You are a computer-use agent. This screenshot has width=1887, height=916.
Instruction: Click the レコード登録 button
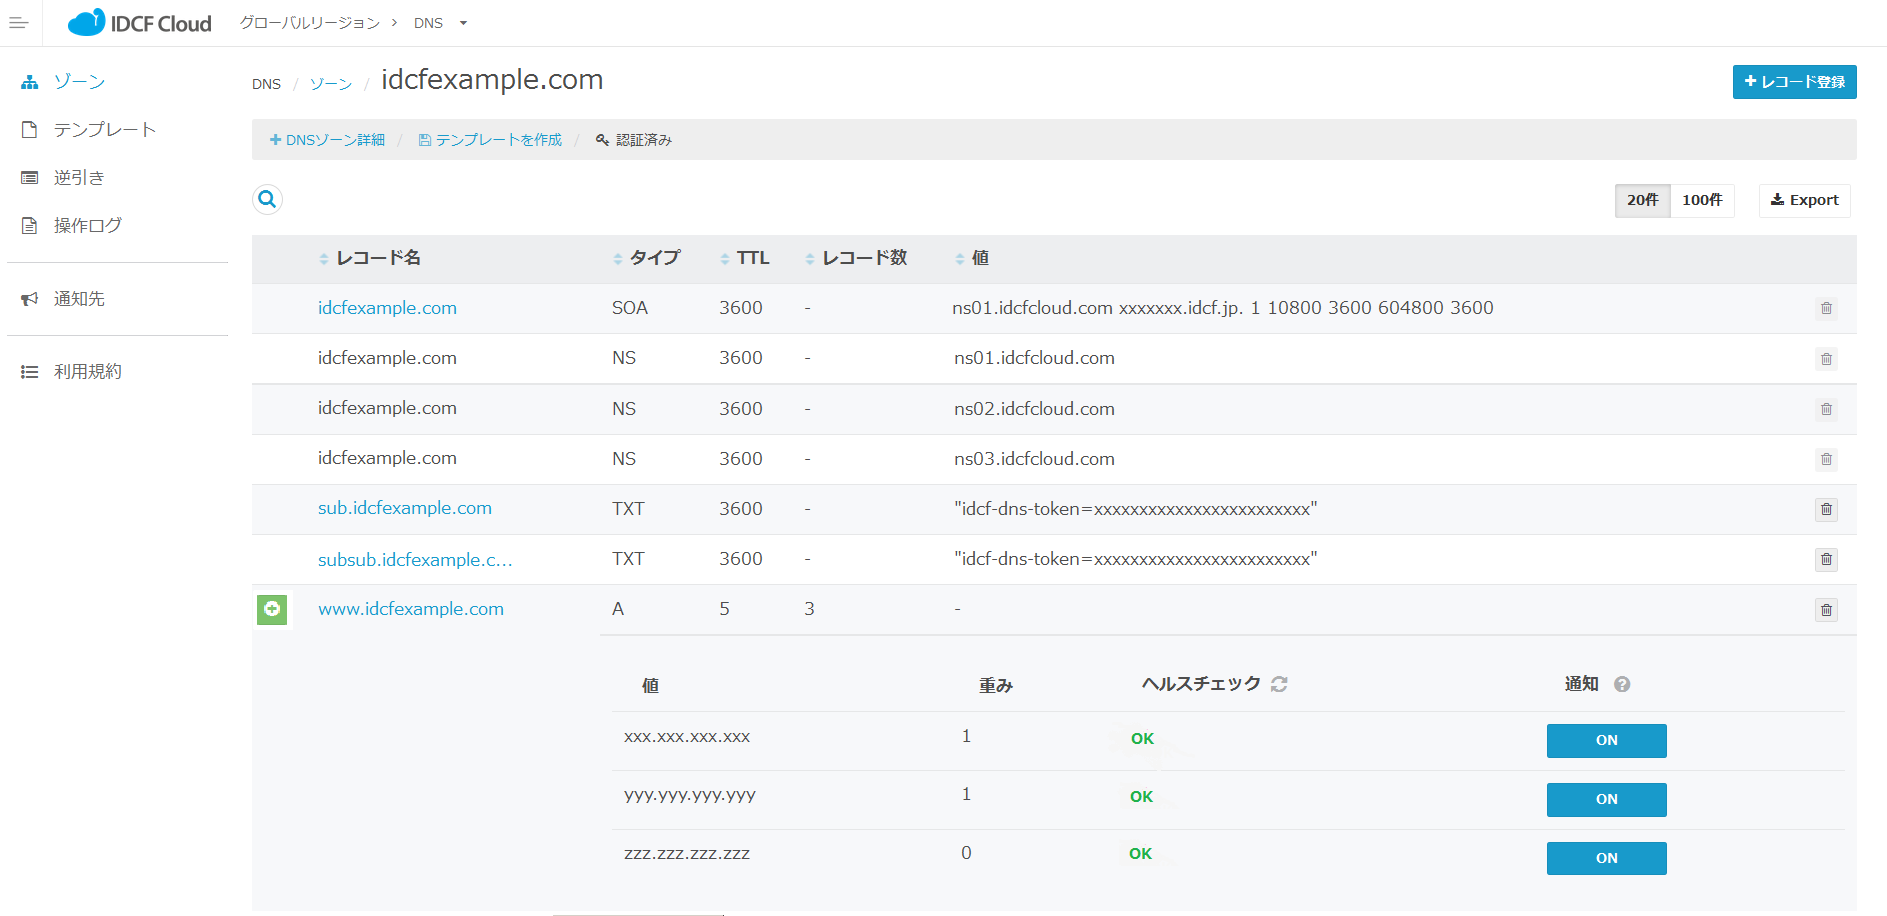click(1794, 82)
